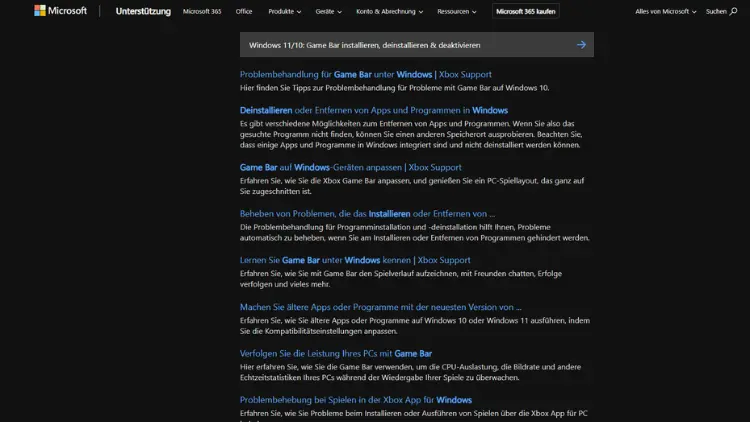
Task: Open 'Verfolgen Sie die Leistung Ihres PCs' result
Action: 336,353
